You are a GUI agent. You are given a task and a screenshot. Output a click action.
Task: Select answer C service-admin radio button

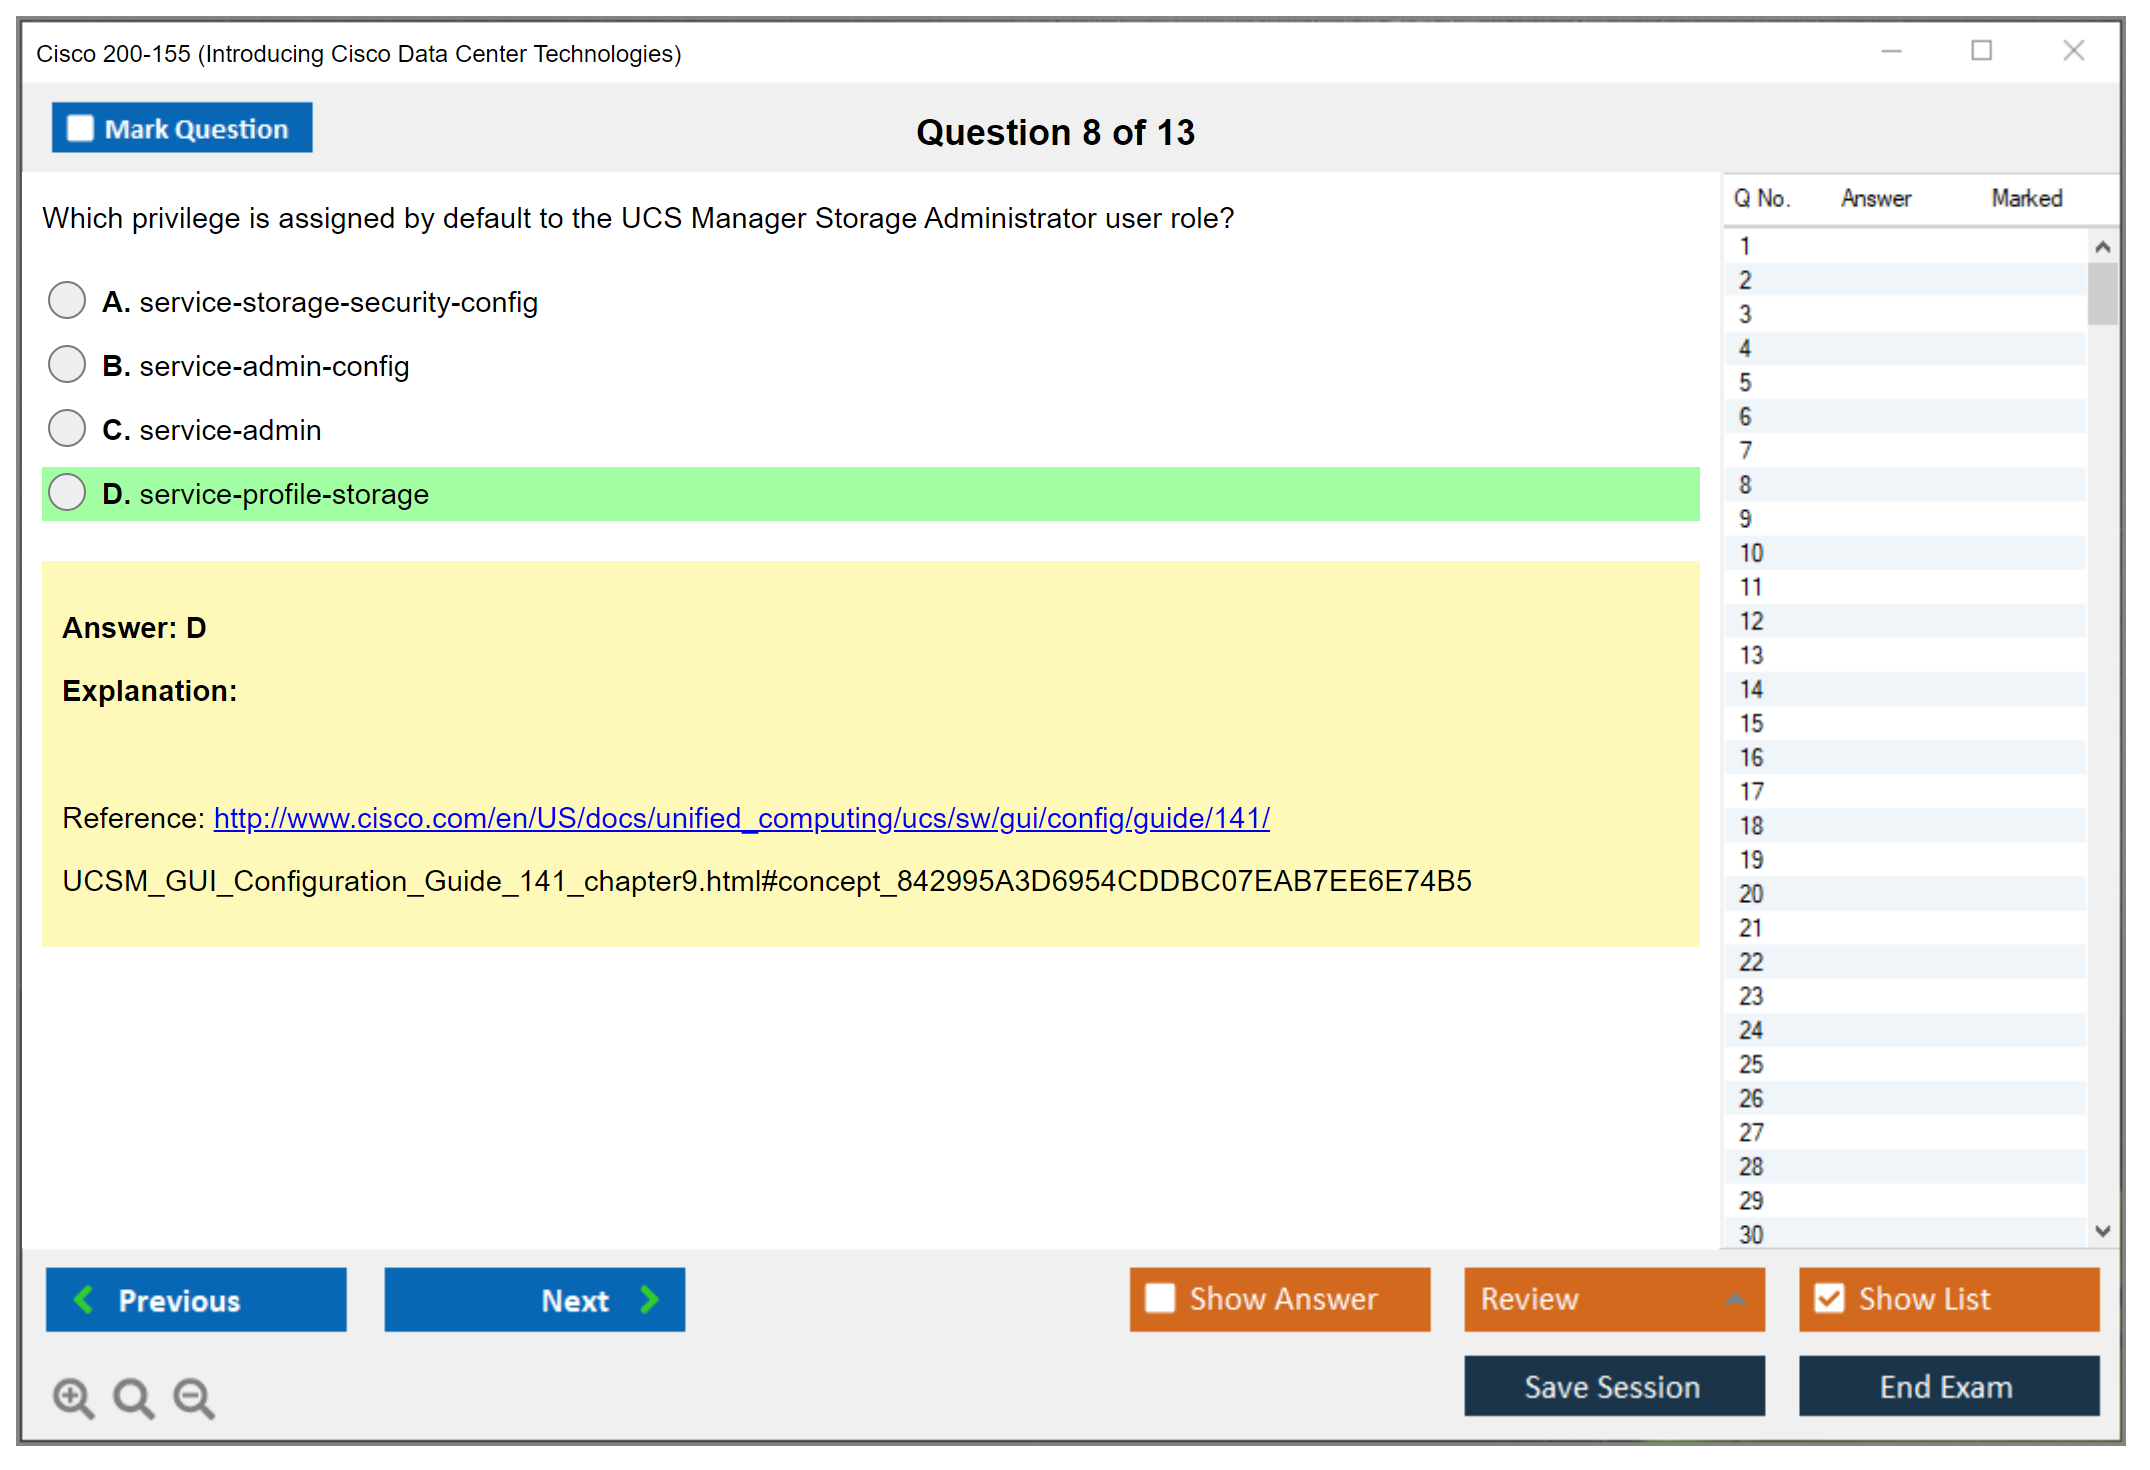[67, 429]
